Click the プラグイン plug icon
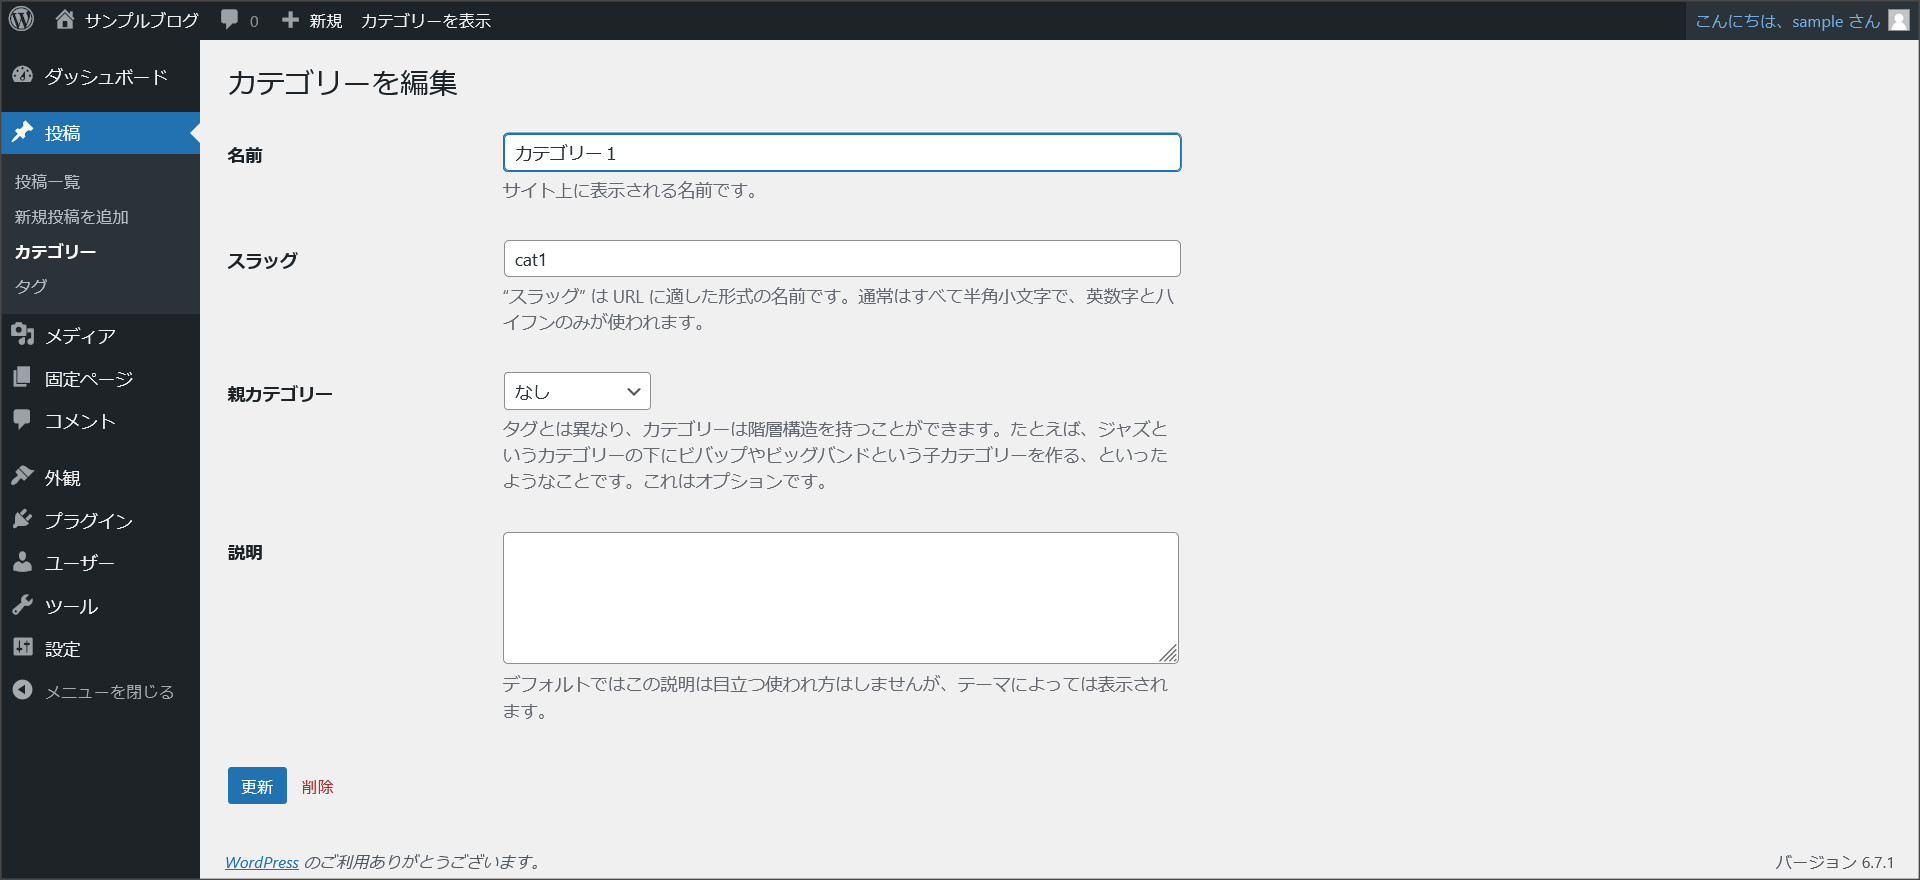1920x880 pixels. (x=22, y=519)
